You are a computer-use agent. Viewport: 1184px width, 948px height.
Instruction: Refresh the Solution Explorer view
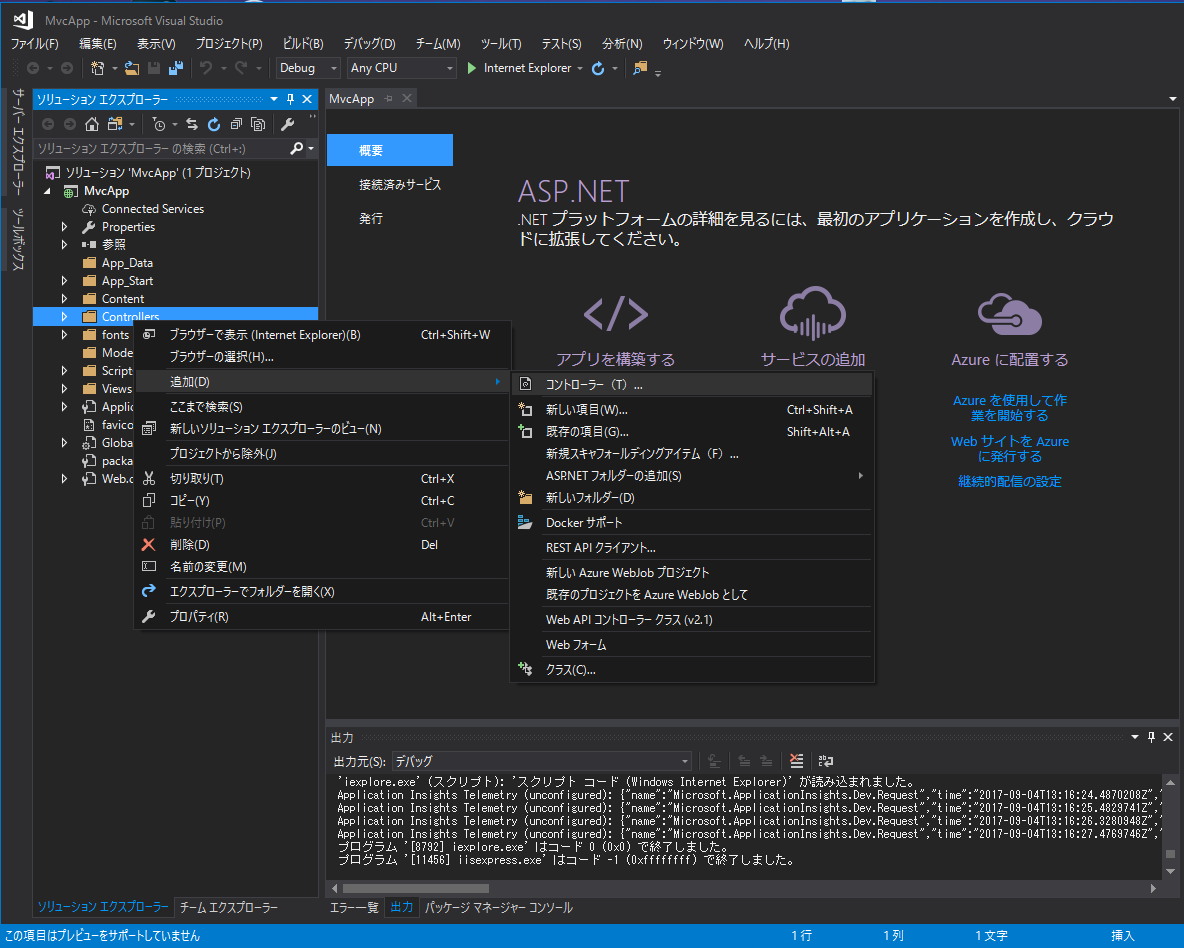click(214, 124)
